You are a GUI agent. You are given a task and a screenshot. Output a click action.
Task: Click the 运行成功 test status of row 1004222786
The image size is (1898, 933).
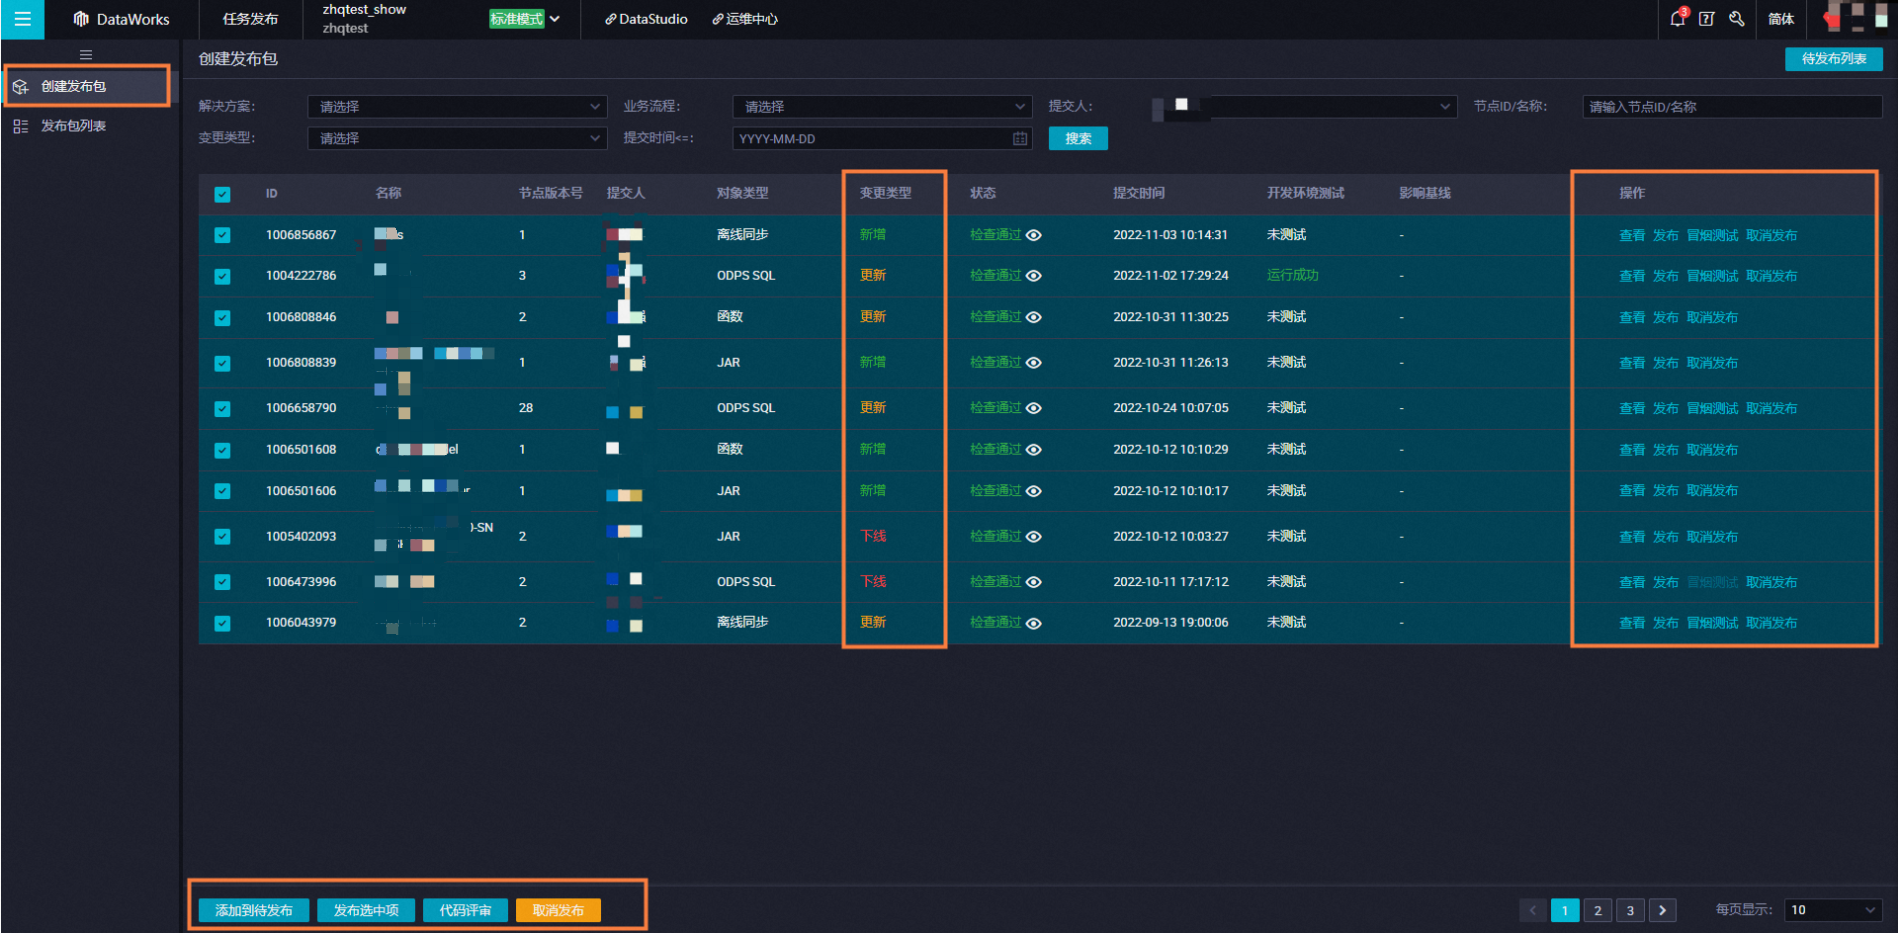pyautogui.click(x=1293, y=276)
